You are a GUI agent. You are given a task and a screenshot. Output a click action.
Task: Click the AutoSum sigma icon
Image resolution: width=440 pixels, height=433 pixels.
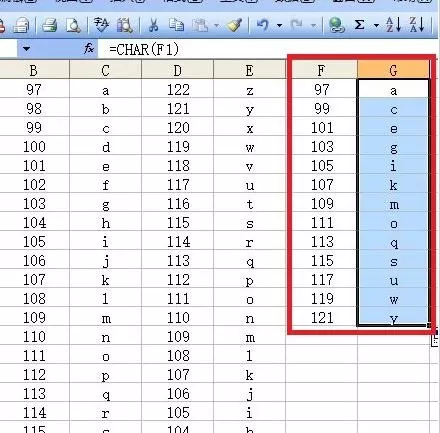point(359,25)
